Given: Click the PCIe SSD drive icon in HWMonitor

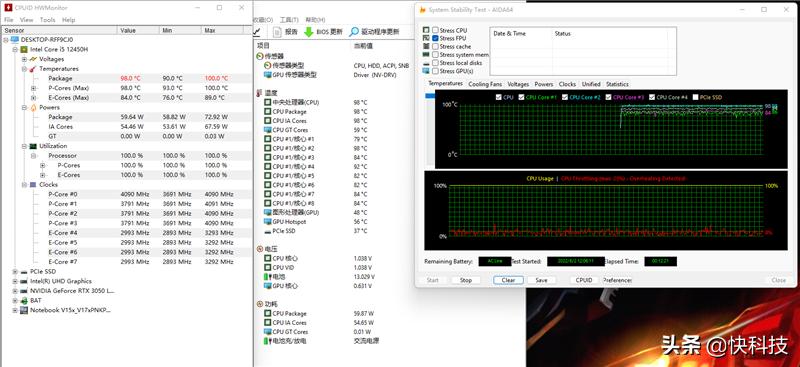Looking at the screenshot, I should [23, 272].
